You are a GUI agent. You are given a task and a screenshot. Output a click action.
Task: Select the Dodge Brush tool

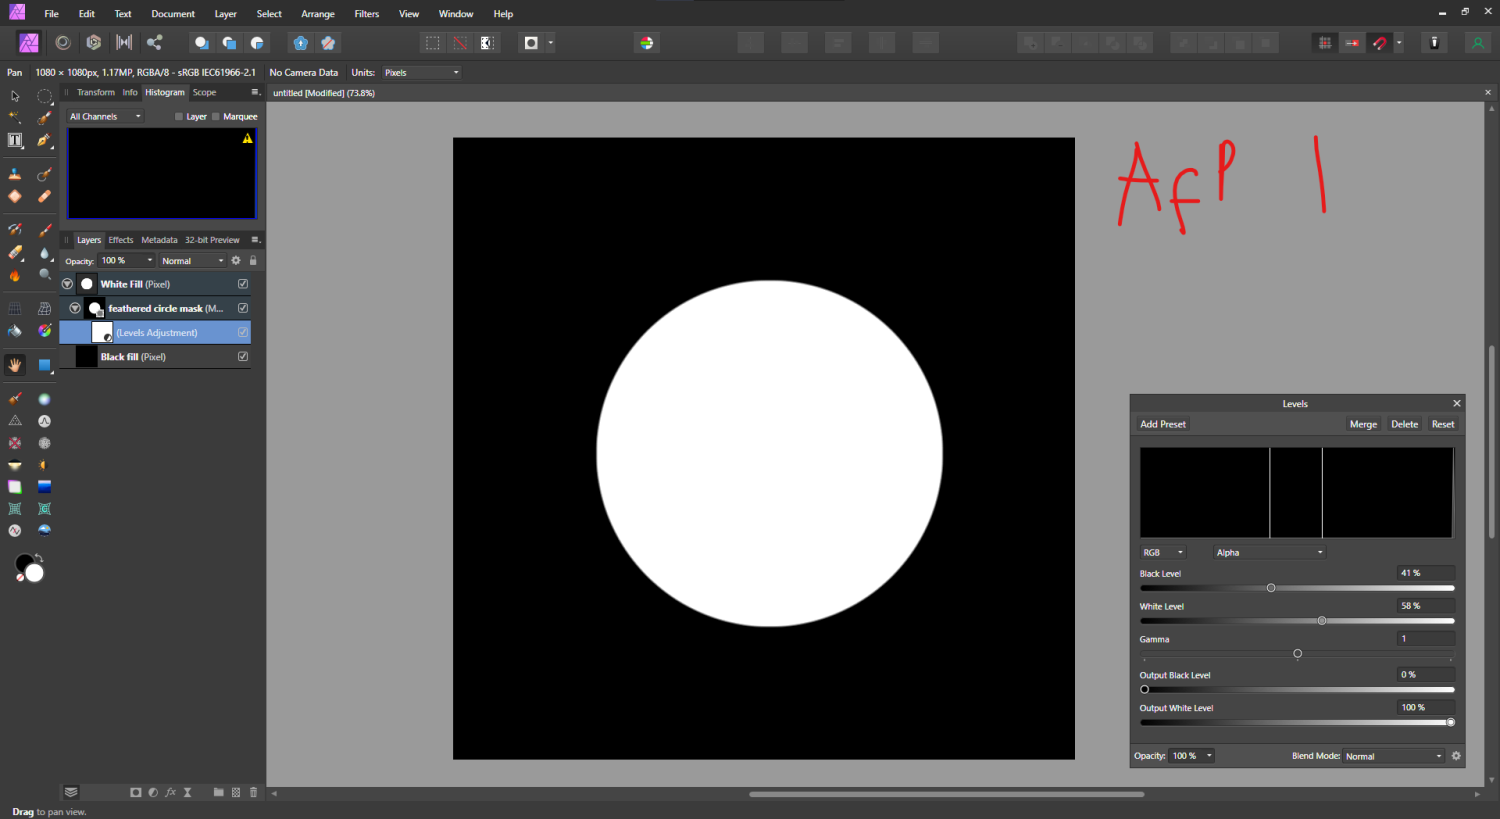pyautogui.click(x=14, y=274)
